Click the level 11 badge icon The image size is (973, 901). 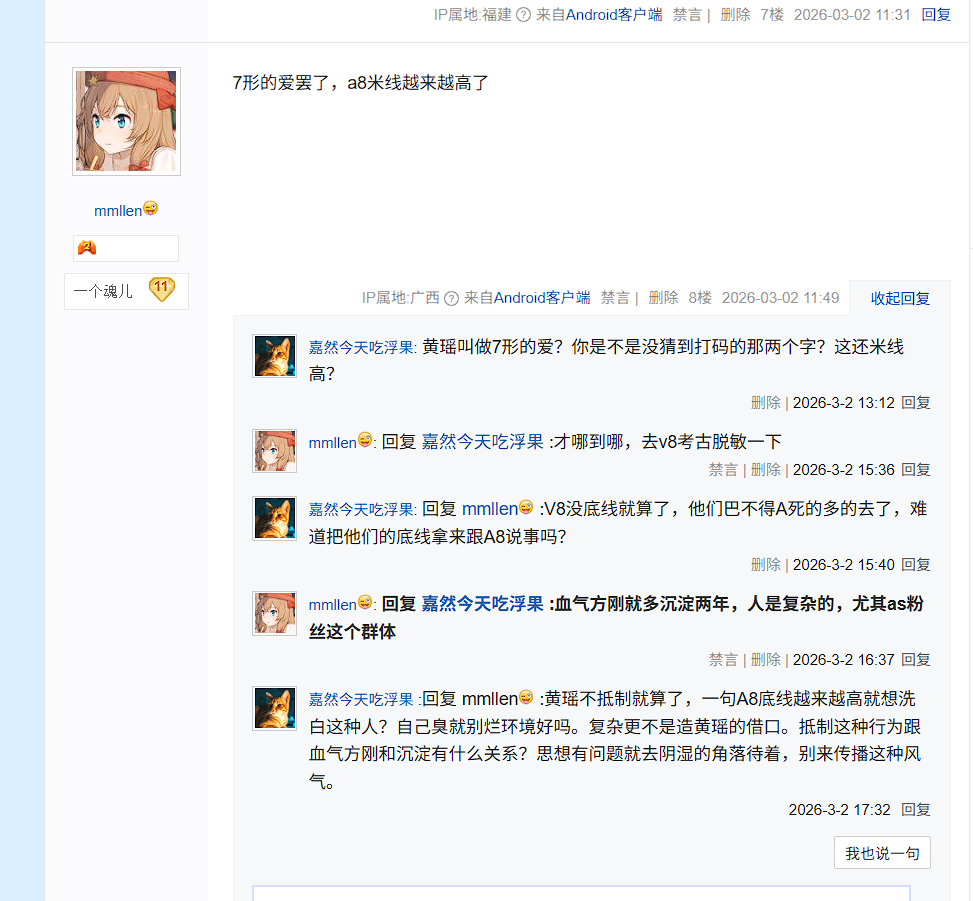pos(161,289)
